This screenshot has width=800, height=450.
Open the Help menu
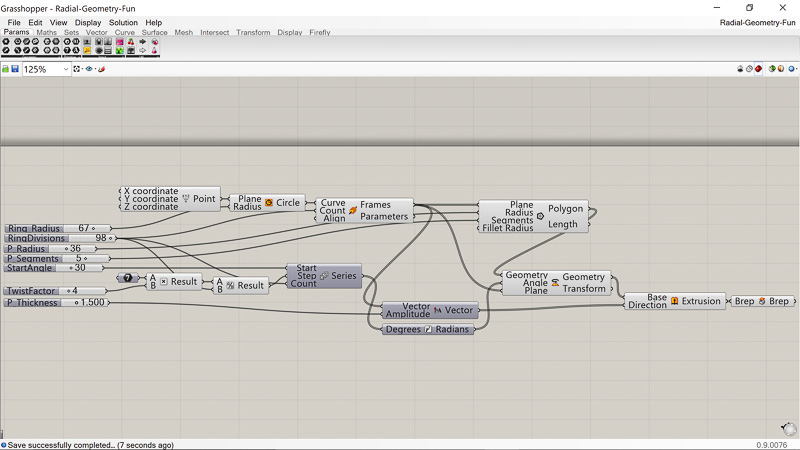[x=153, y=22]
